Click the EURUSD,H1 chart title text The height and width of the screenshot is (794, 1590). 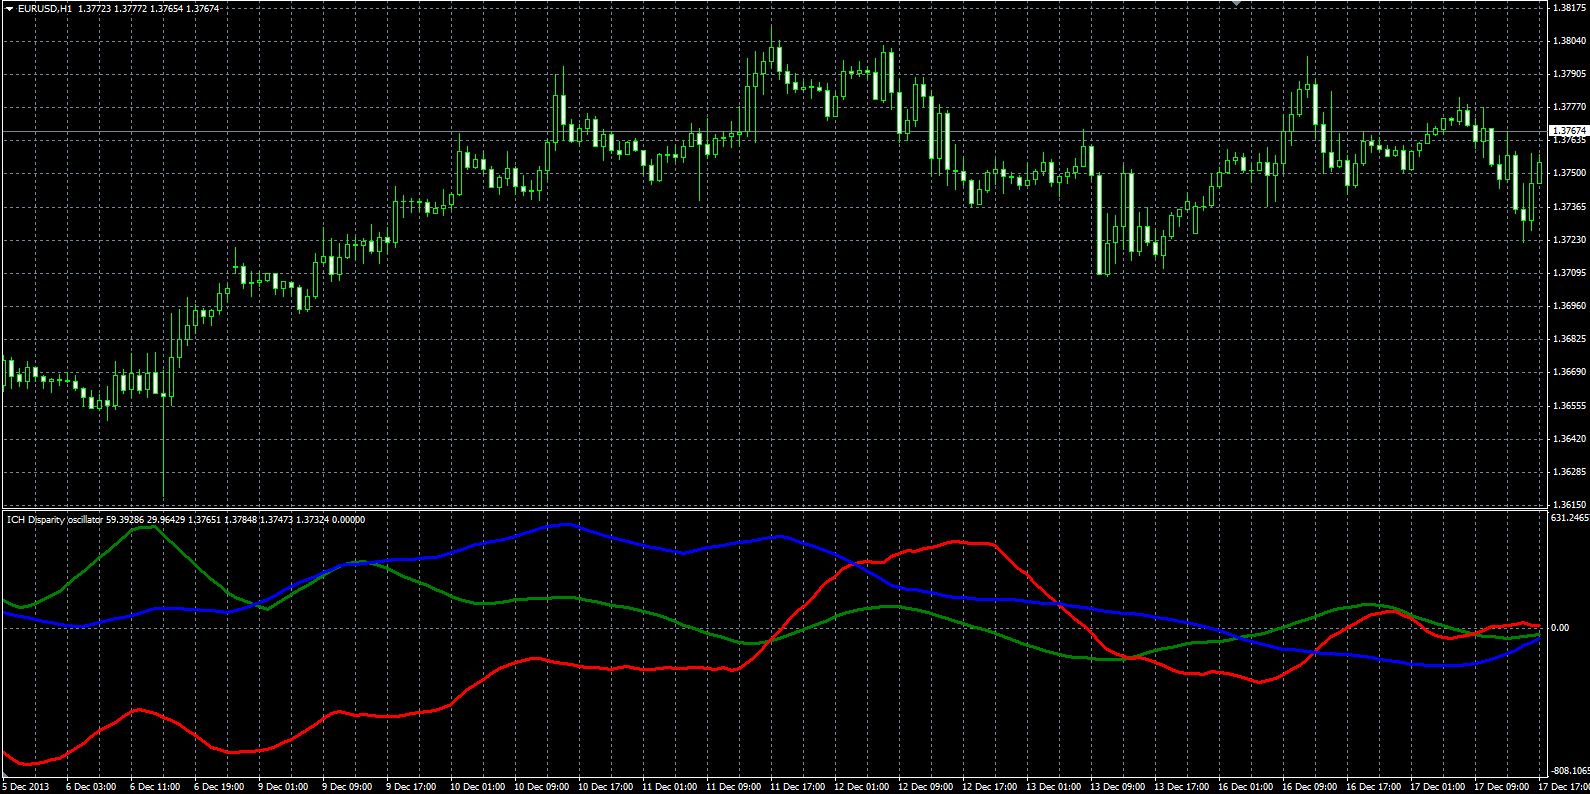45,9
